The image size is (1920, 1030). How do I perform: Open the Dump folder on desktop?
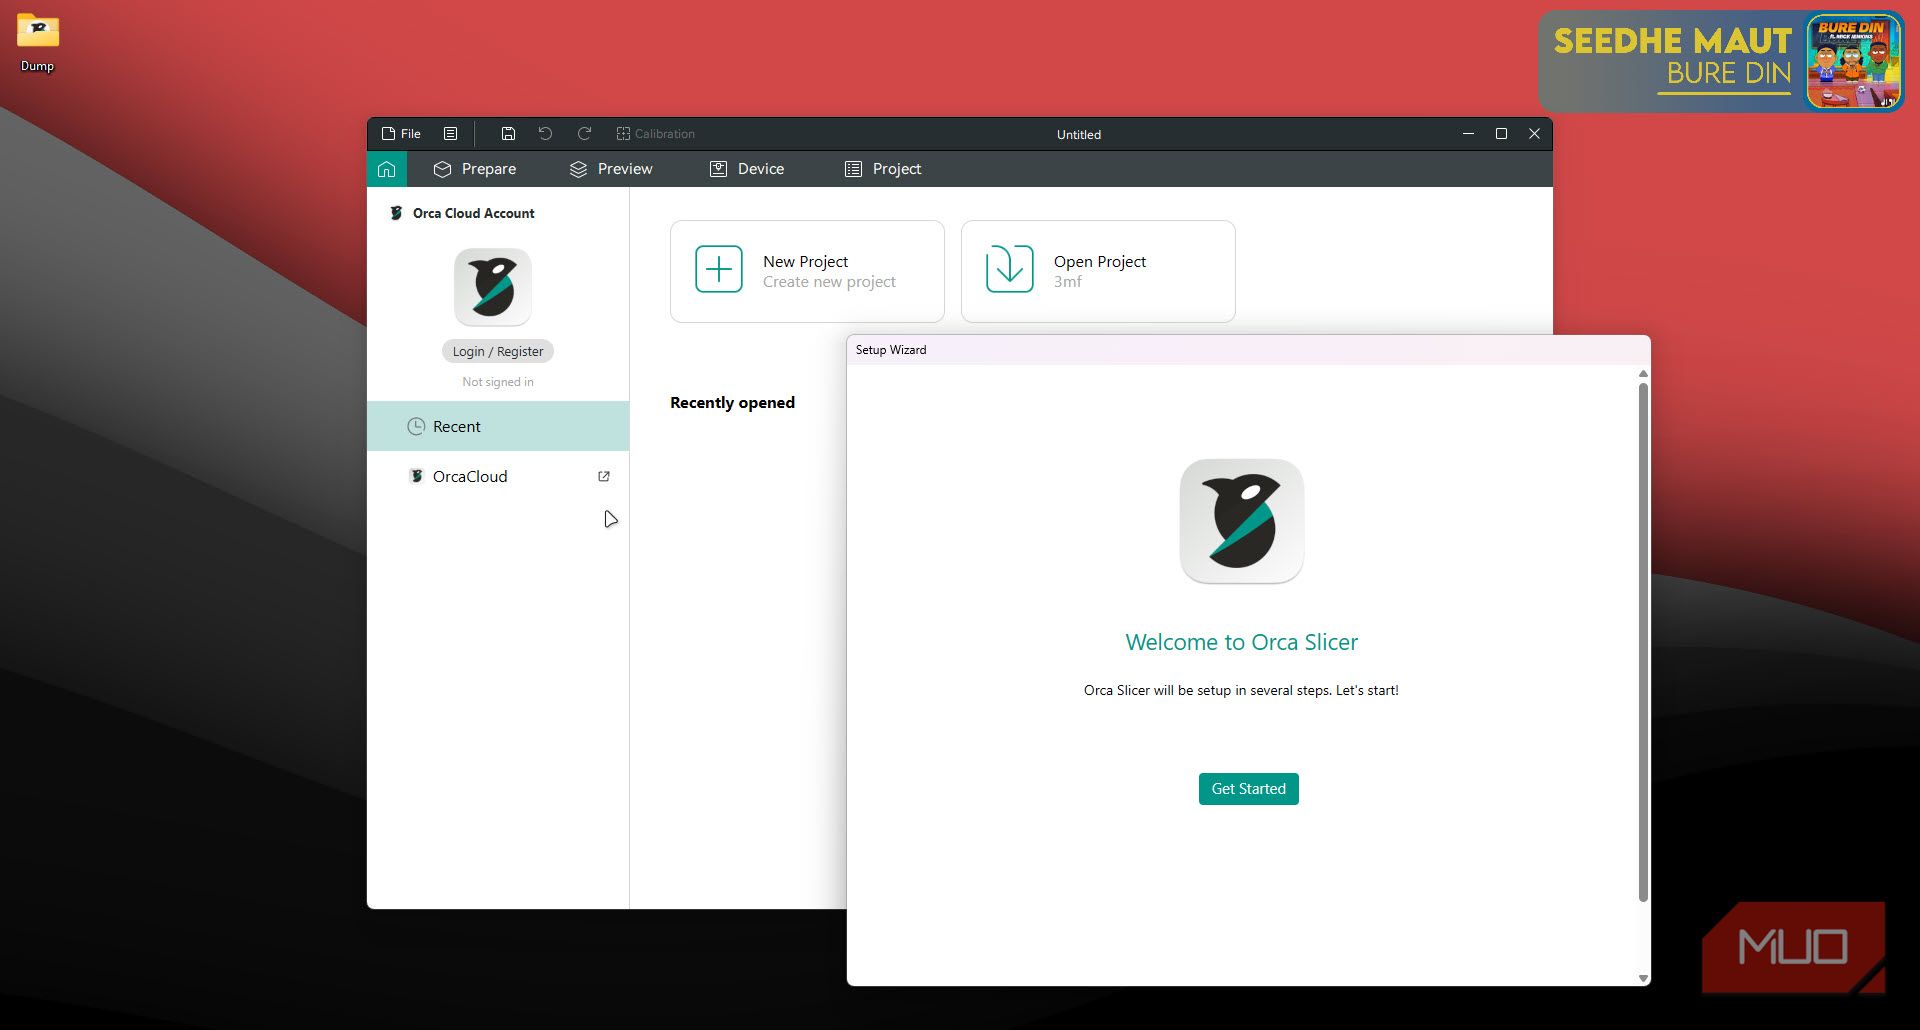tap(38, 42)
